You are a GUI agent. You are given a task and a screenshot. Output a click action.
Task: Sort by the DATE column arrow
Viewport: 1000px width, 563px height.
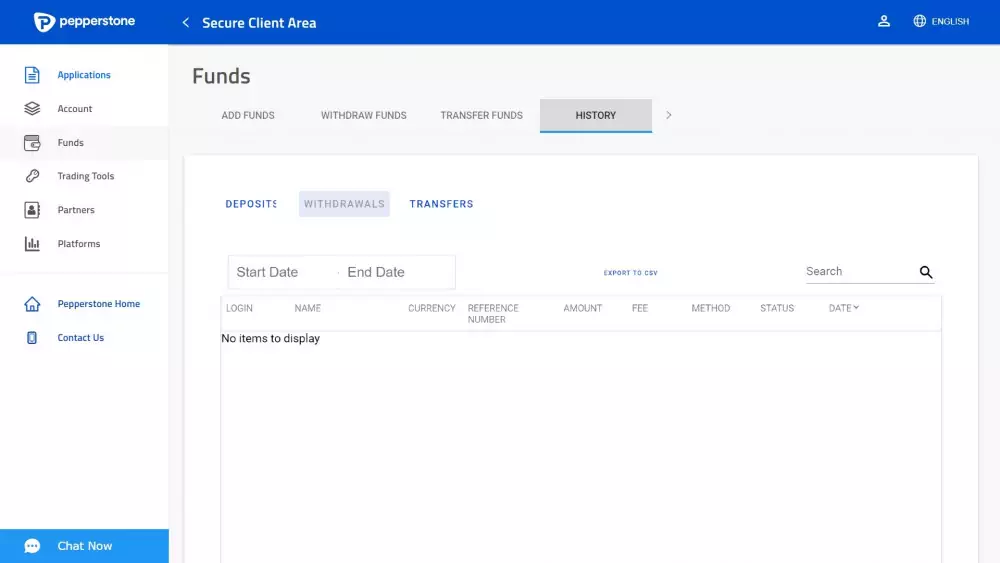pos(856,307)
